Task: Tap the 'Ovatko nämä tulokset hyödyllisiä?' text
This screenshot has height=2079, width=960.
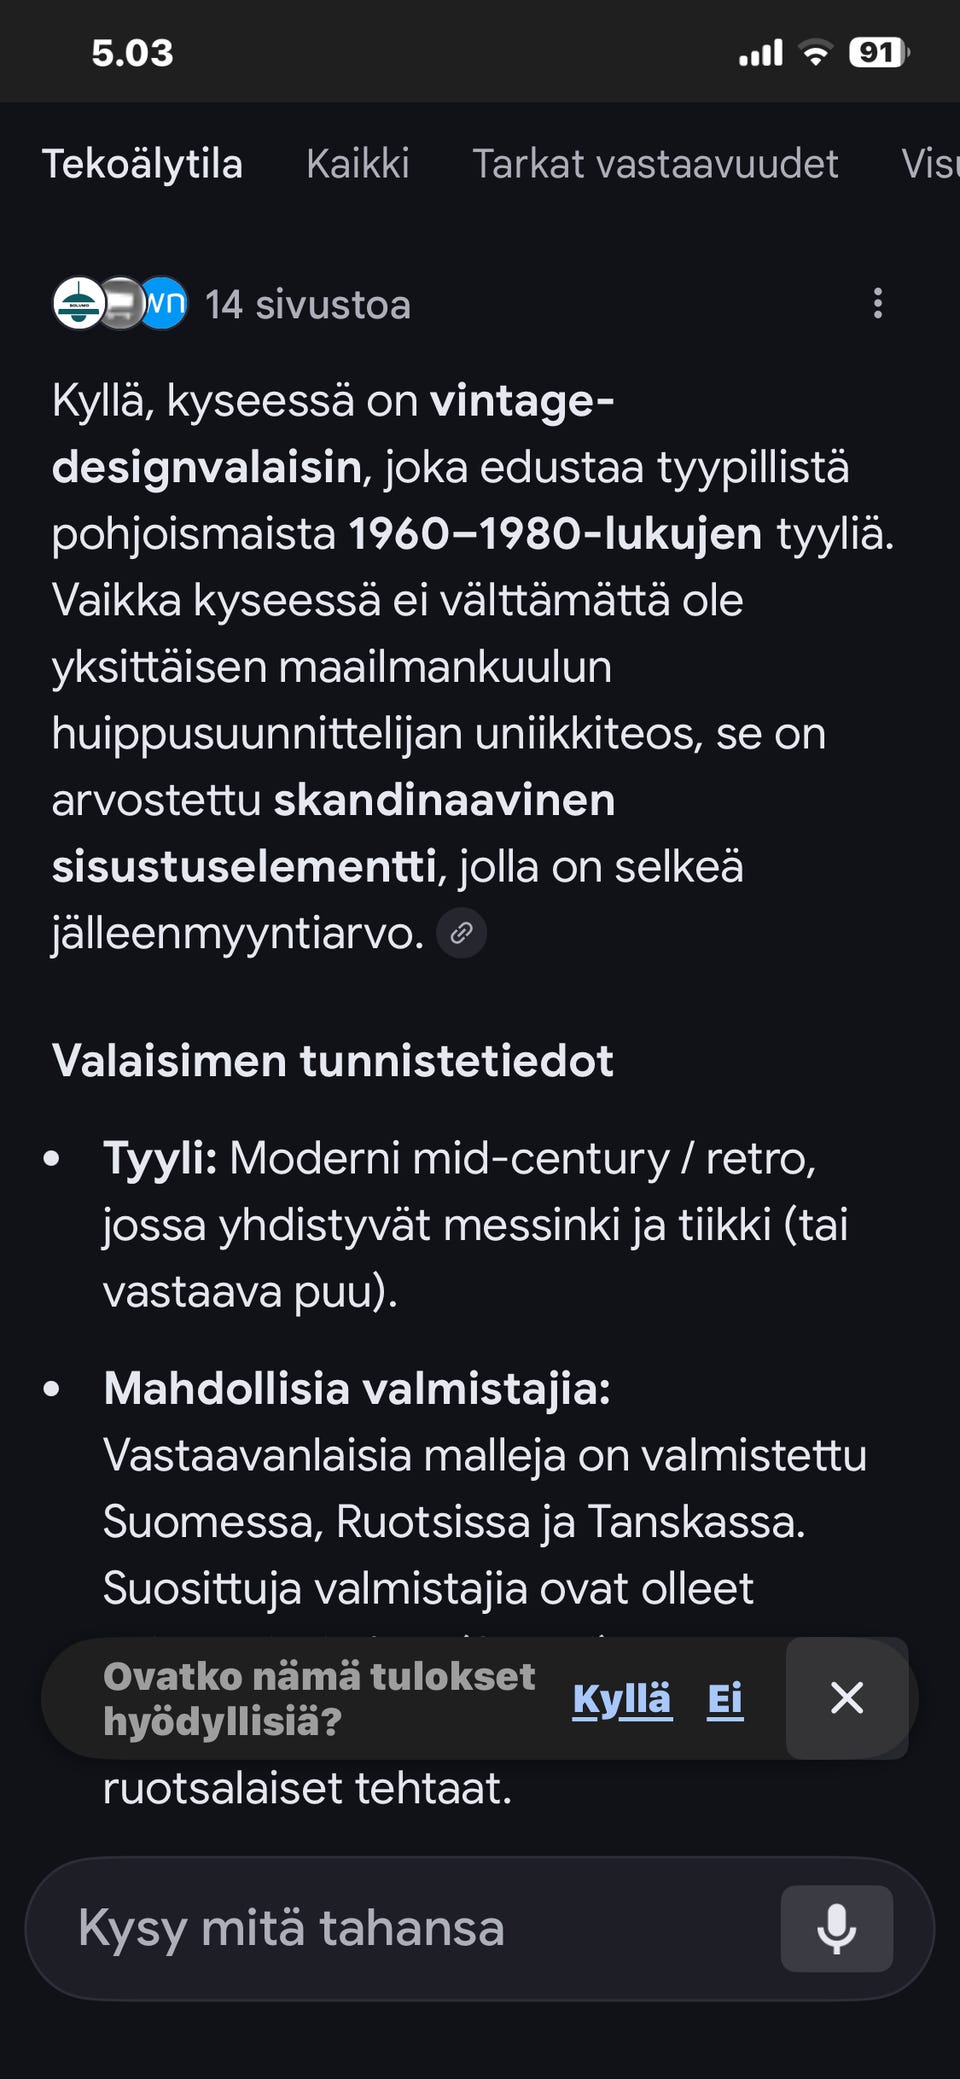Action: click(x=320, y=1697)
